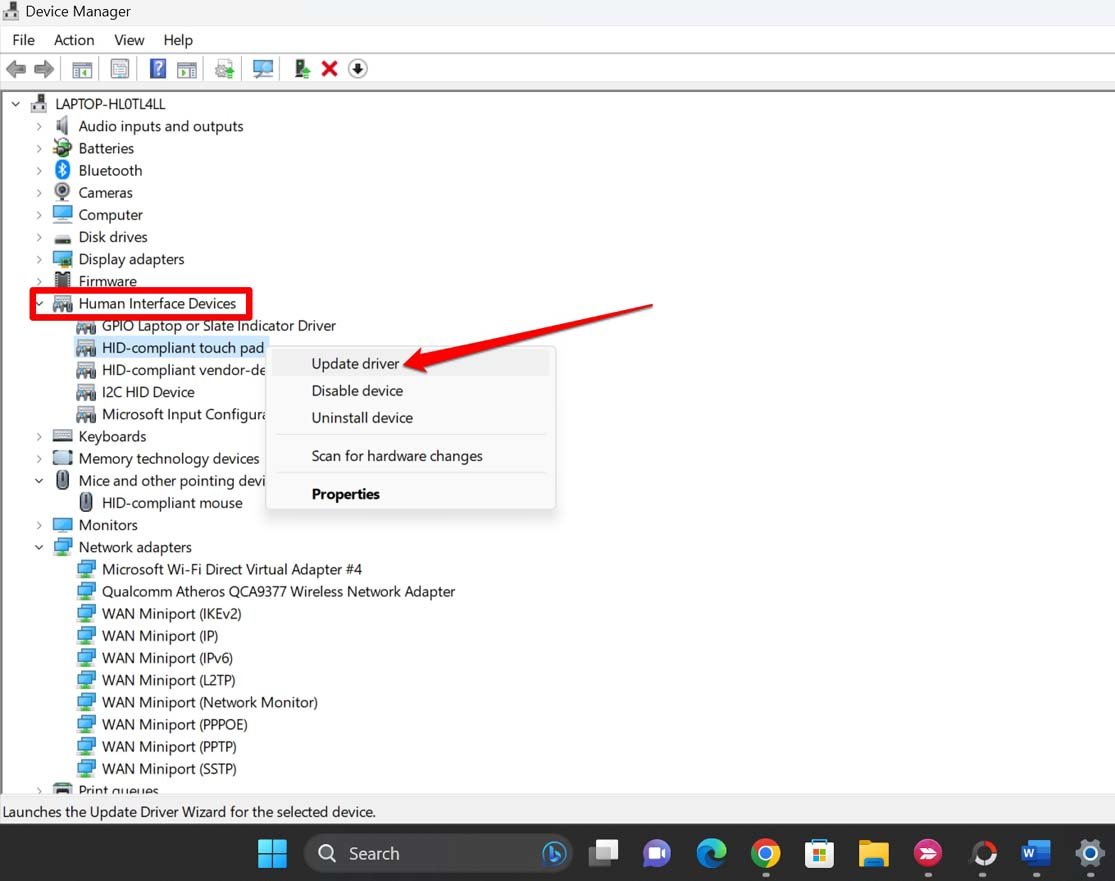Open Properties from the context menu
The height and width of the screenshot is (881, 1115).
(410, 494)
